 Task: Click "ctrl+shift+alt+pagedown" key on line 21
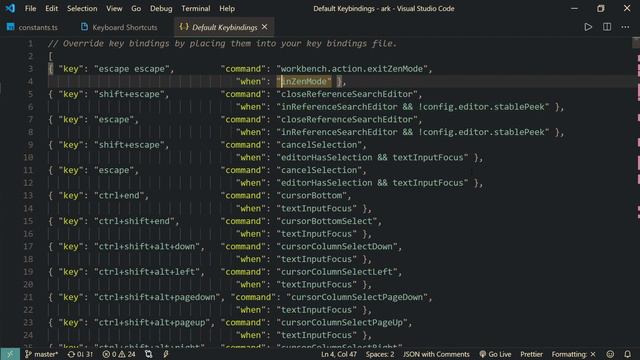157,297
